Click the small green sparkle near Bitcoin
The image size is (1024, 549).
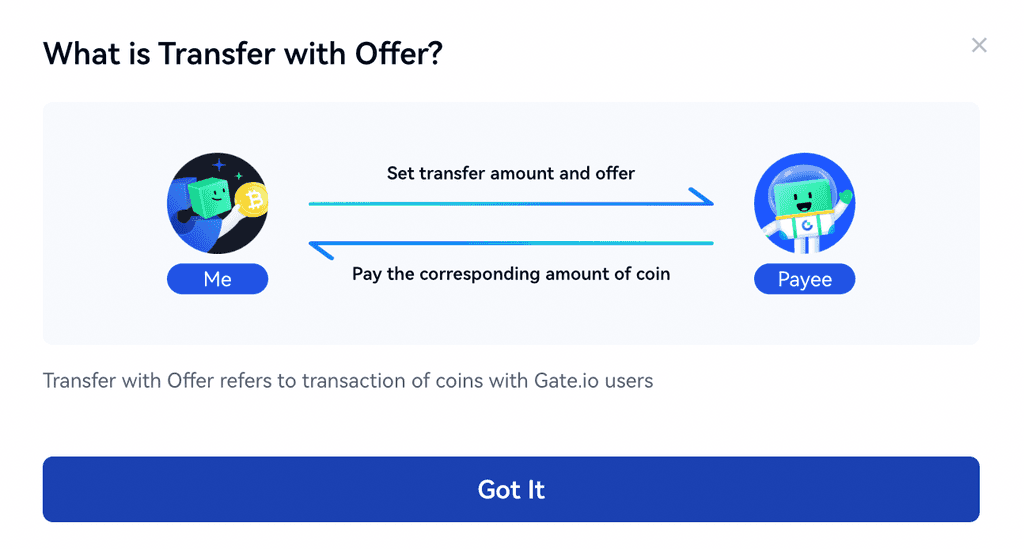tap(240, 176)
